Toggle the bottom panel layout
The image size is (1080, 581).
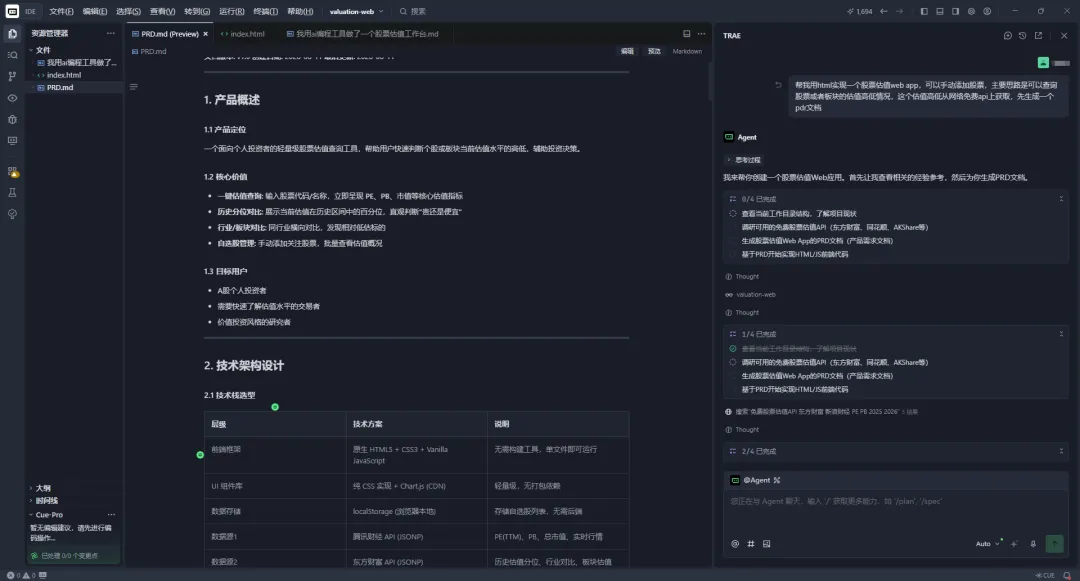939,11
